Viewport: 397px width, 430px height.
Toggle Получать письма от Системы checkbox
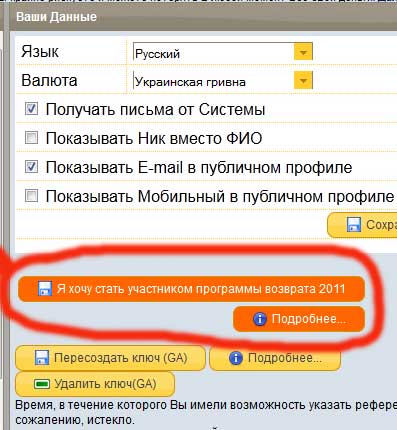click(32, 109)
